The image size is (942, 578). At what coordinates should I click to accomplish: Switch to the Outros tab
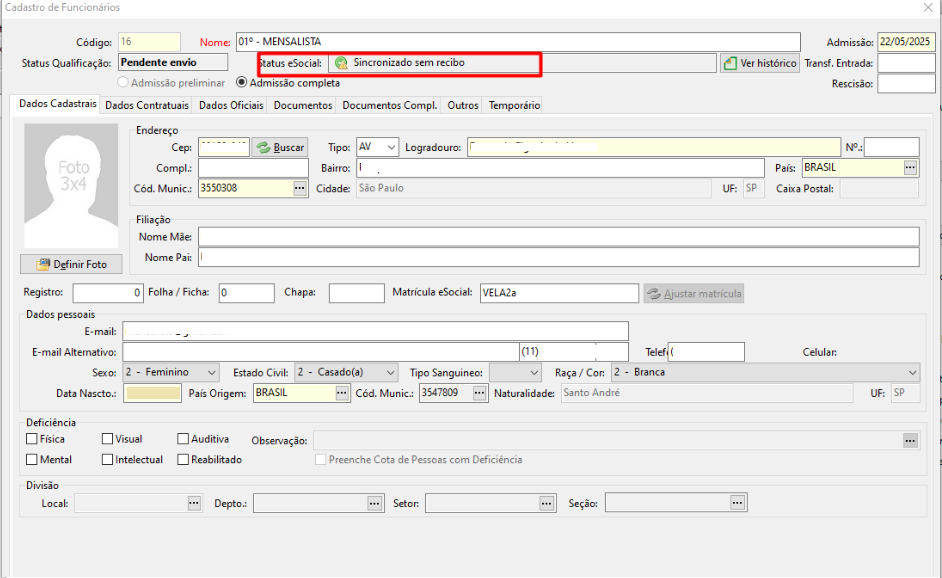coord(463,105)
